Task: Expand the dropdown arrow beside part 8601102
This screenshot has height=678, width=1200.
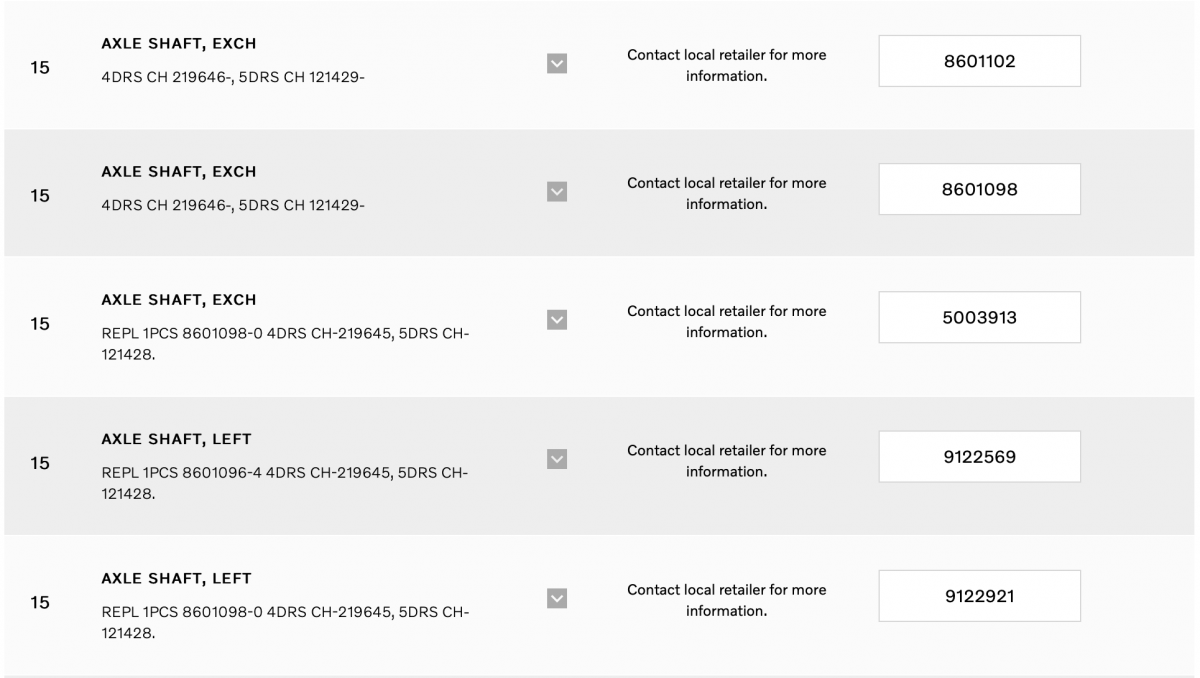Action: click(x=557, y=64)
